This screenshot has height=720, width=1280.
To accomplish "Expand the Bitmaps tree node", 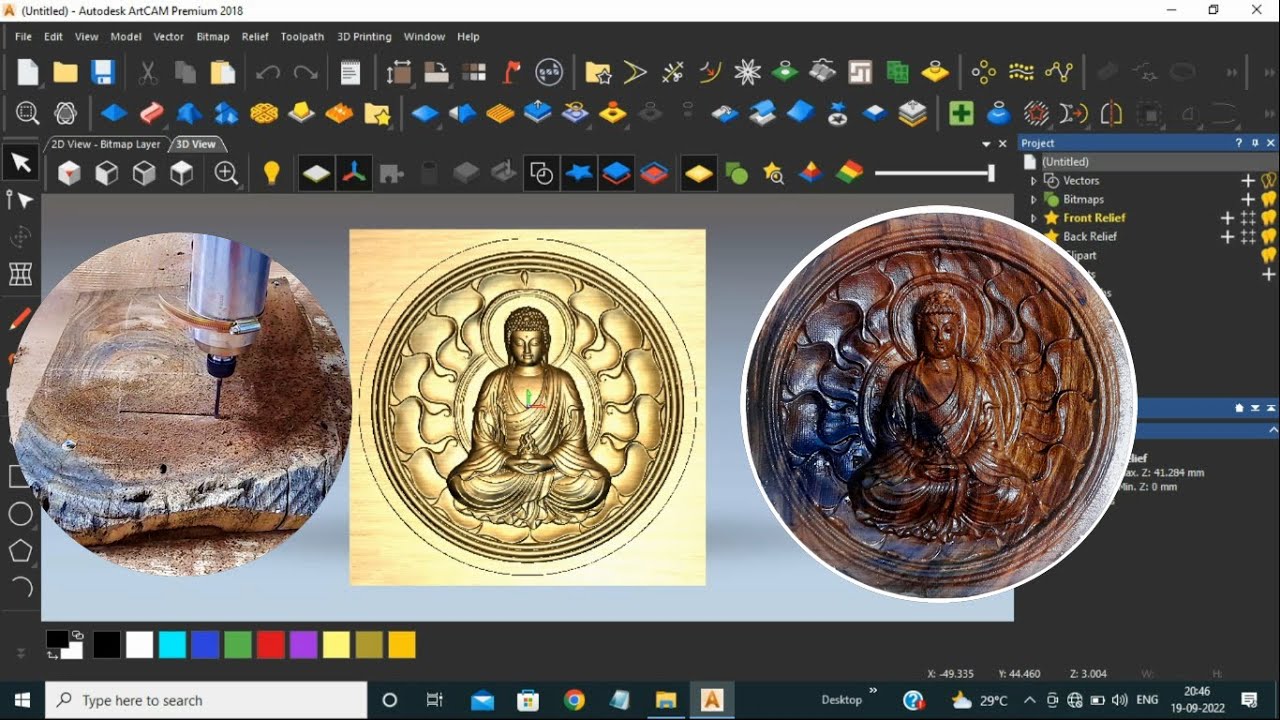I will point(1034,199).
